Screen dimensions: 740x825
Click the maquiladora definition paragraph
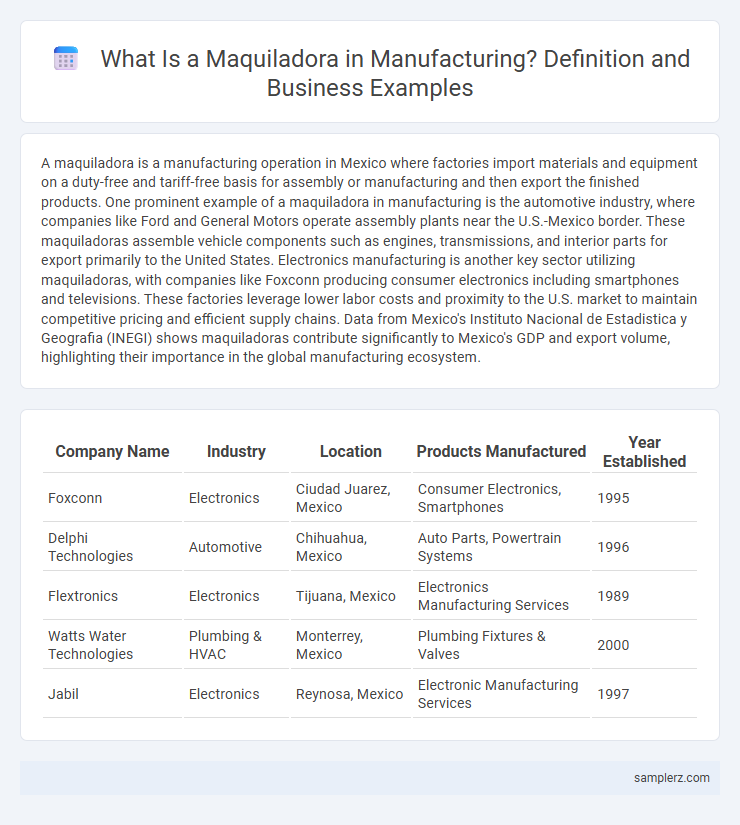[369, 260]
